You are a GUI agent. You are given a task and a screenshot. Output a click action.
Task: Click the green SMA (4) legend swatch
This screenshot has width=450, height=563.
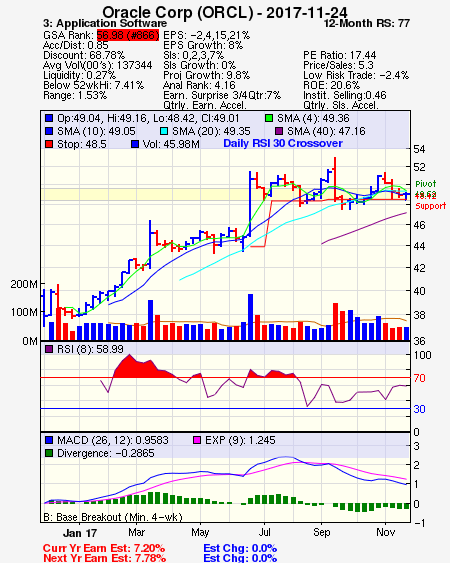click(269, 118)
